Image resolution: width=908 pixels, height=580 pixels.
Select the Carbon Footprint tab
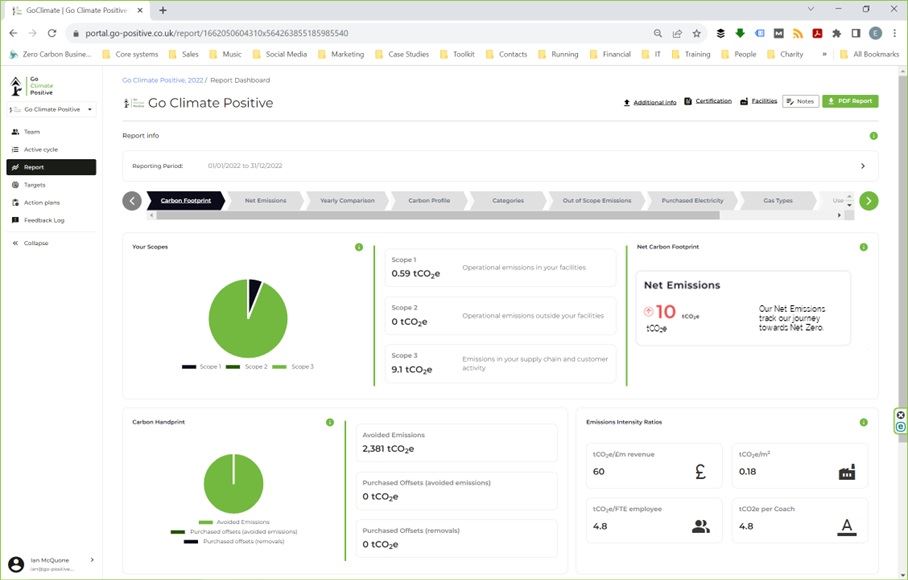[185, 201]
